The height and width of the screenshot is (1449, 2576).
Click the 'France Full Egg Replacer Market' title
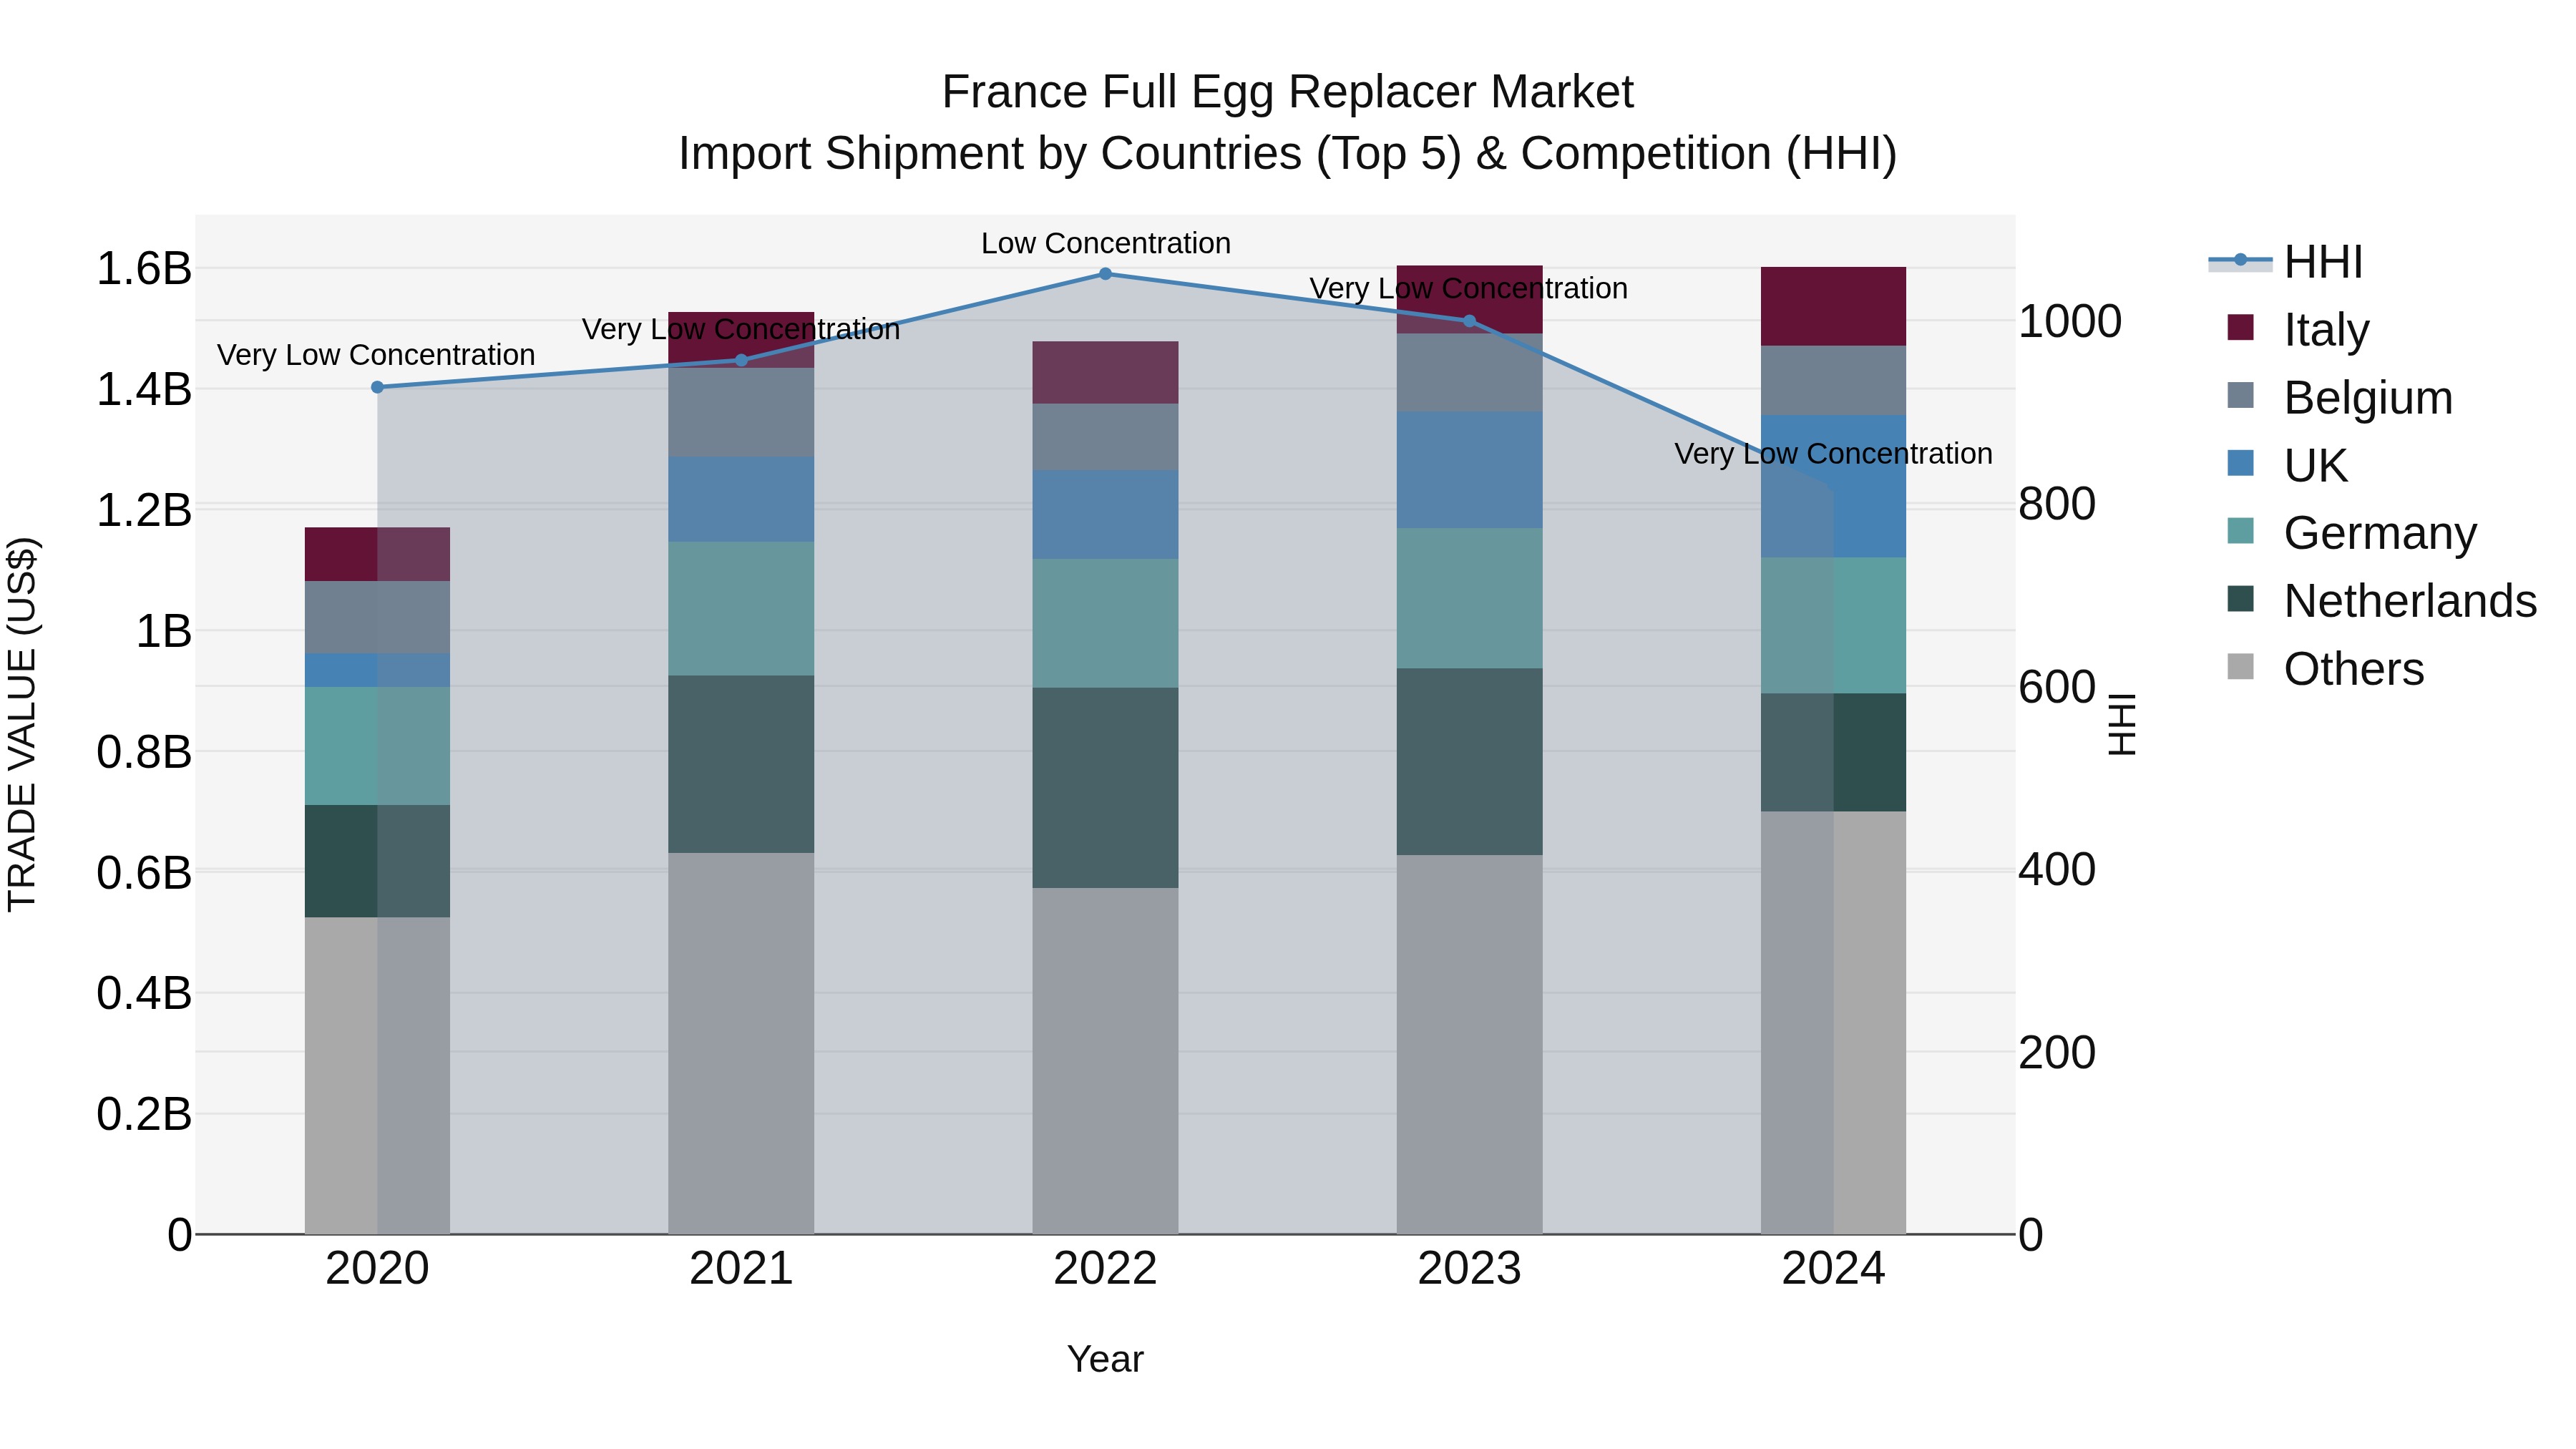1288,93
